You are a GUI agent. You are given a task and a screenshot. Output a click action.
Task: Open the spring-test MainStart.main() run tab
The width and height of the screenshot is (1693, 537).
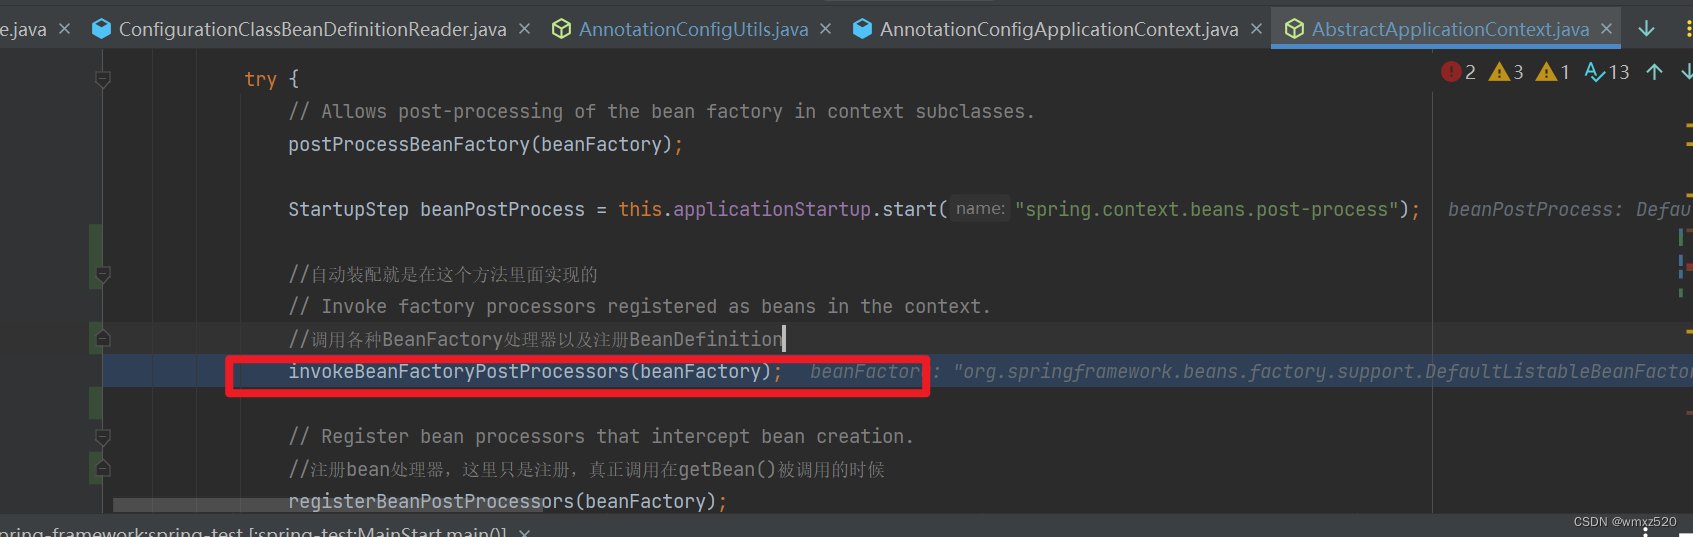254,531
